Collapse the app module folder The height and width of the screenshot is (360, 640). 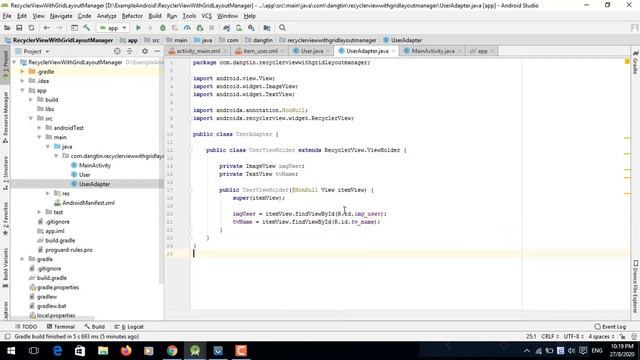(x=22, y=90)
